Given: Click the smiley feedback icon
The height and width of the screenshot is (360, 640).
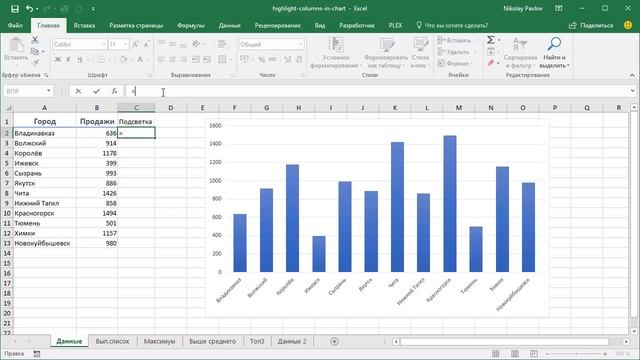Looking at the screenshot, I should pyautogui.click(x=628, y=25).
